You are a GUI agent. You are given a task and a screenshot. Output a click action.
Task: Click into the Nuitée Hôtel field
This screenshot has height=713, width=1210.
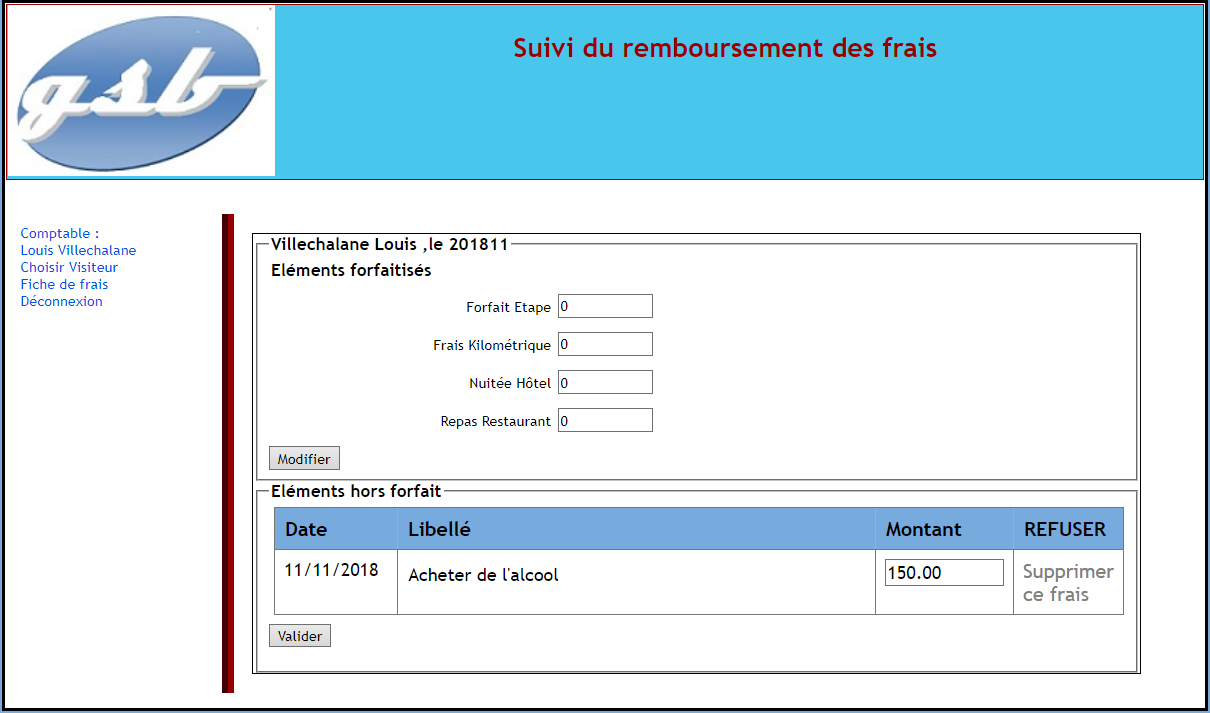pyautogui.click(x=605, y=382)
